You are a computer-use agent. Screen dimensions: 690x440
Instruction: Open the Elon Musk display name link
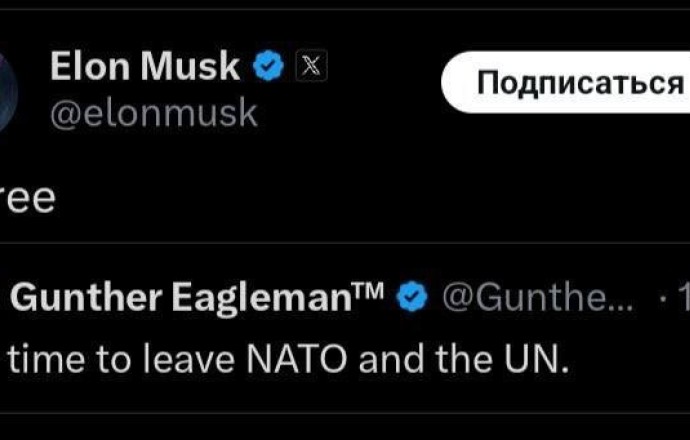tap(145, 68)
